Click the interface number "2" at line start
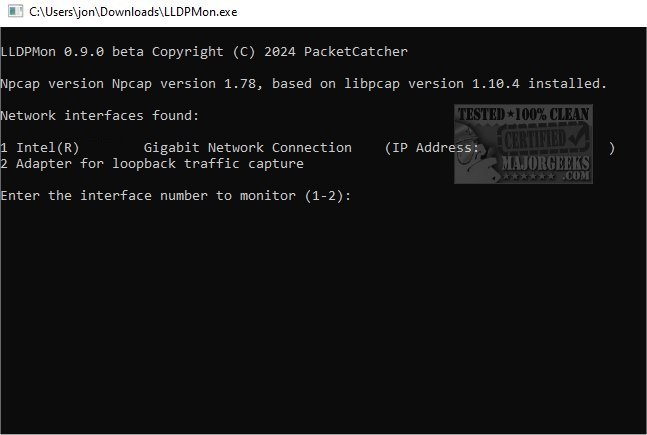This screenshot has width=647, height=435. [5, 163]
